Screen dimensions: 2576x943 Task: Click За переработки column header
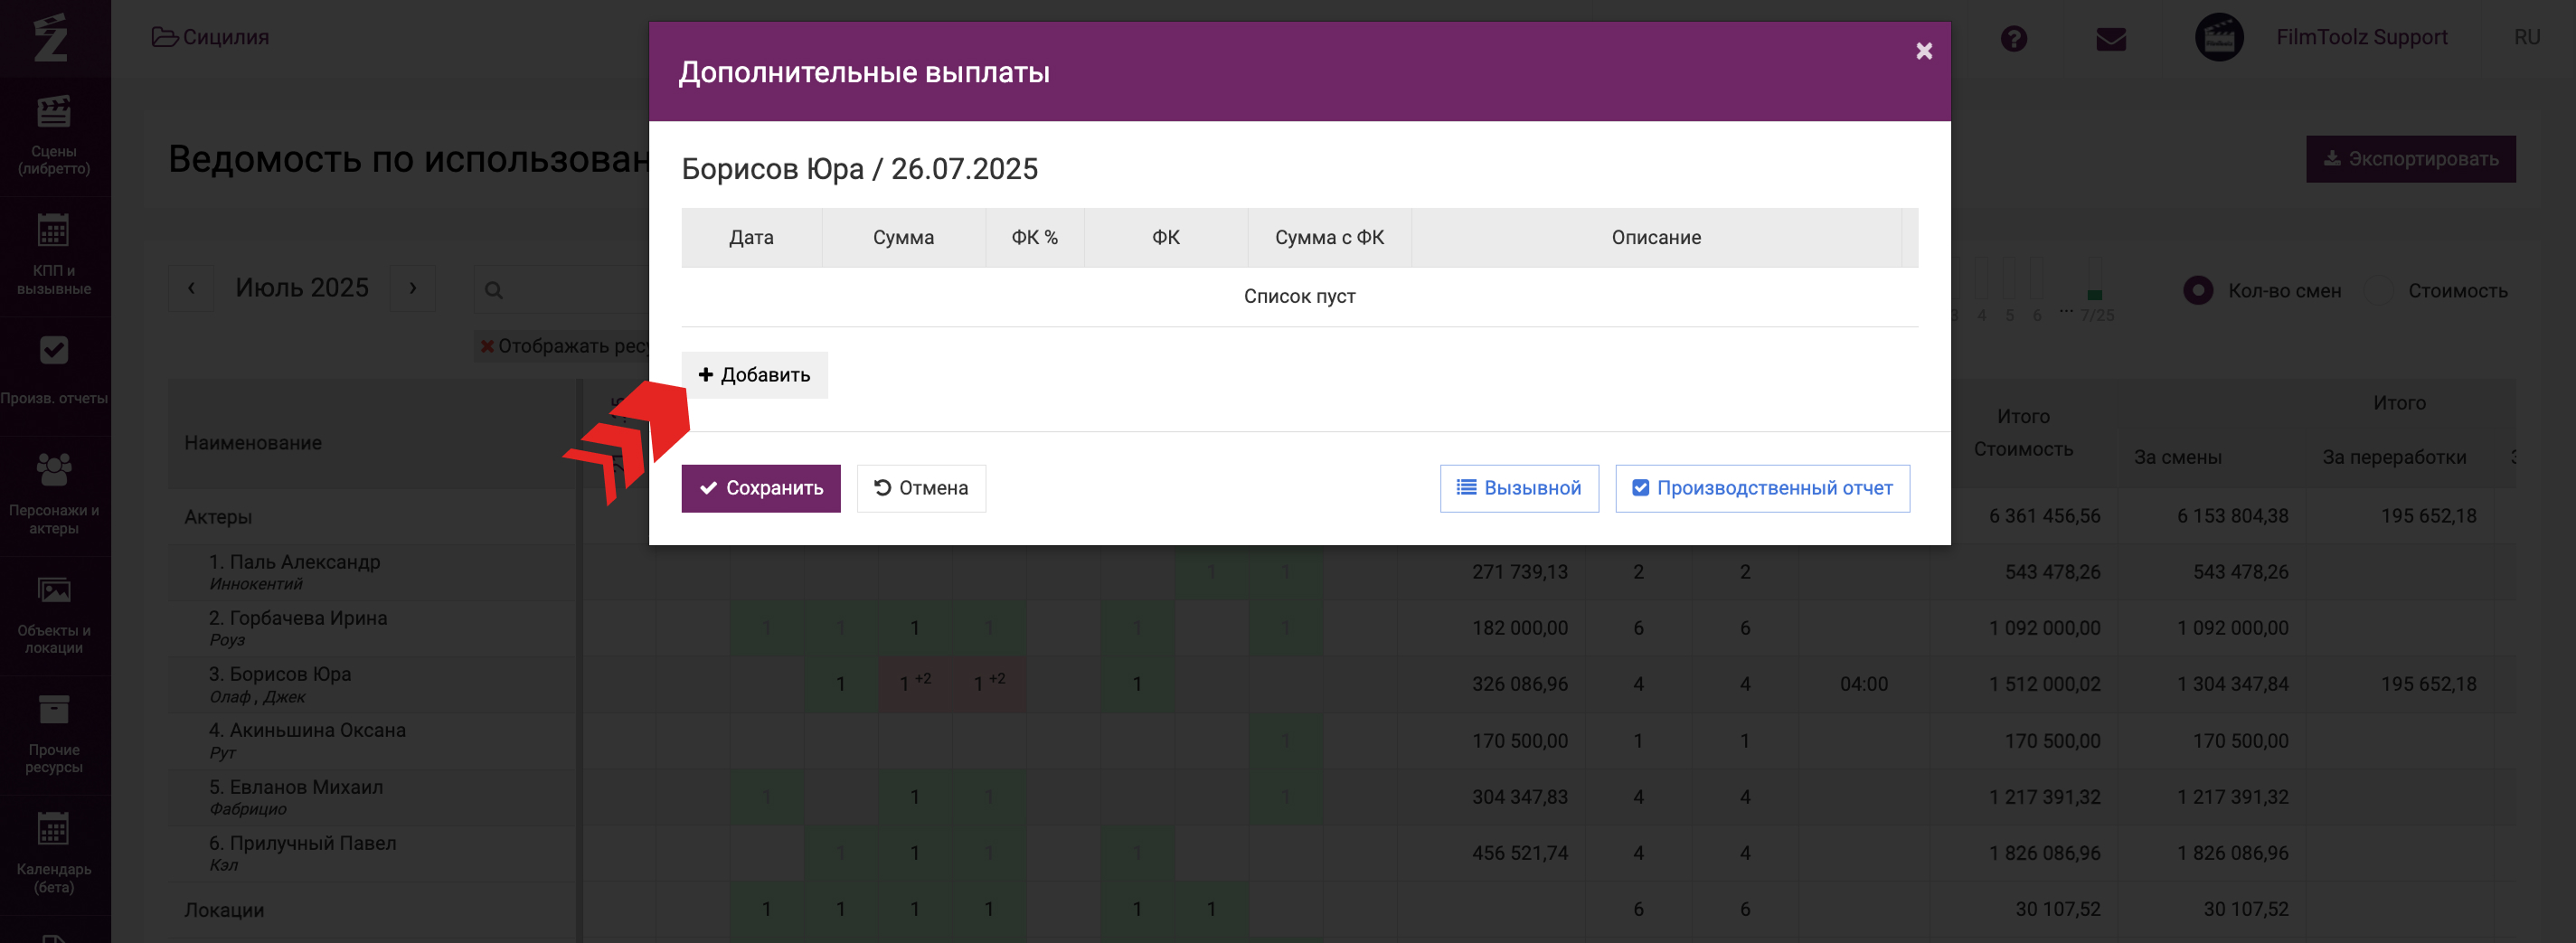[x=2394, y=457]
